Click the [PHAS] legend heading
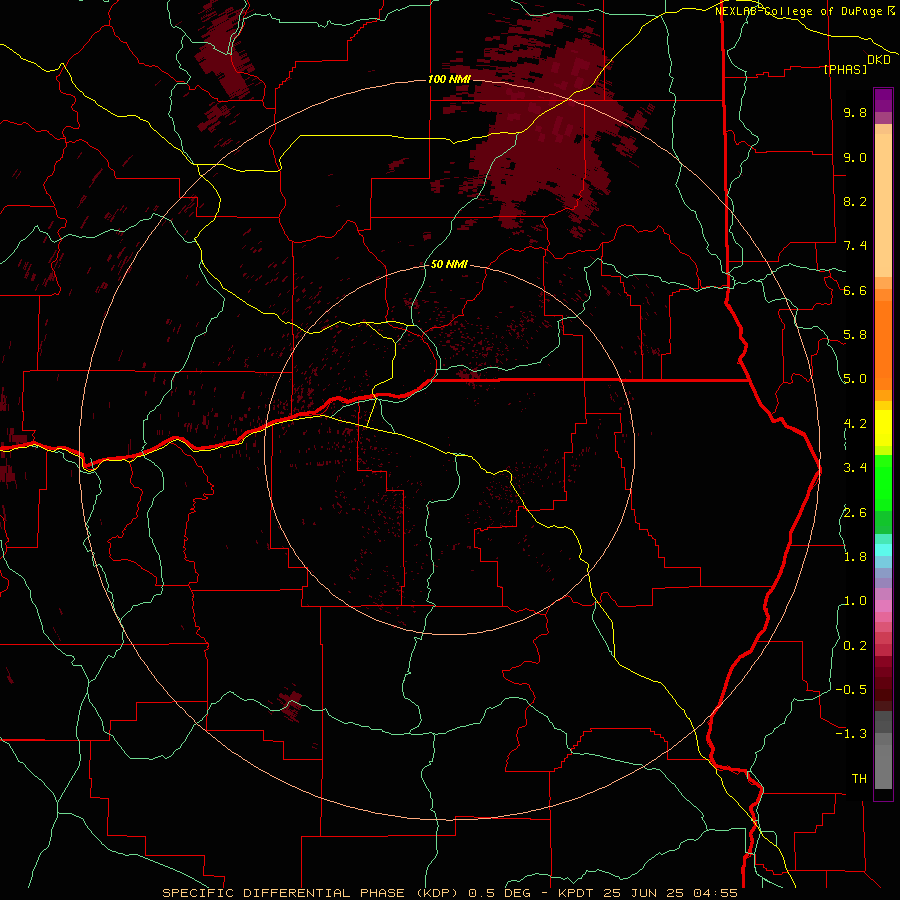The width and height of the screenshot is (900, 900). tap(845, 69)
